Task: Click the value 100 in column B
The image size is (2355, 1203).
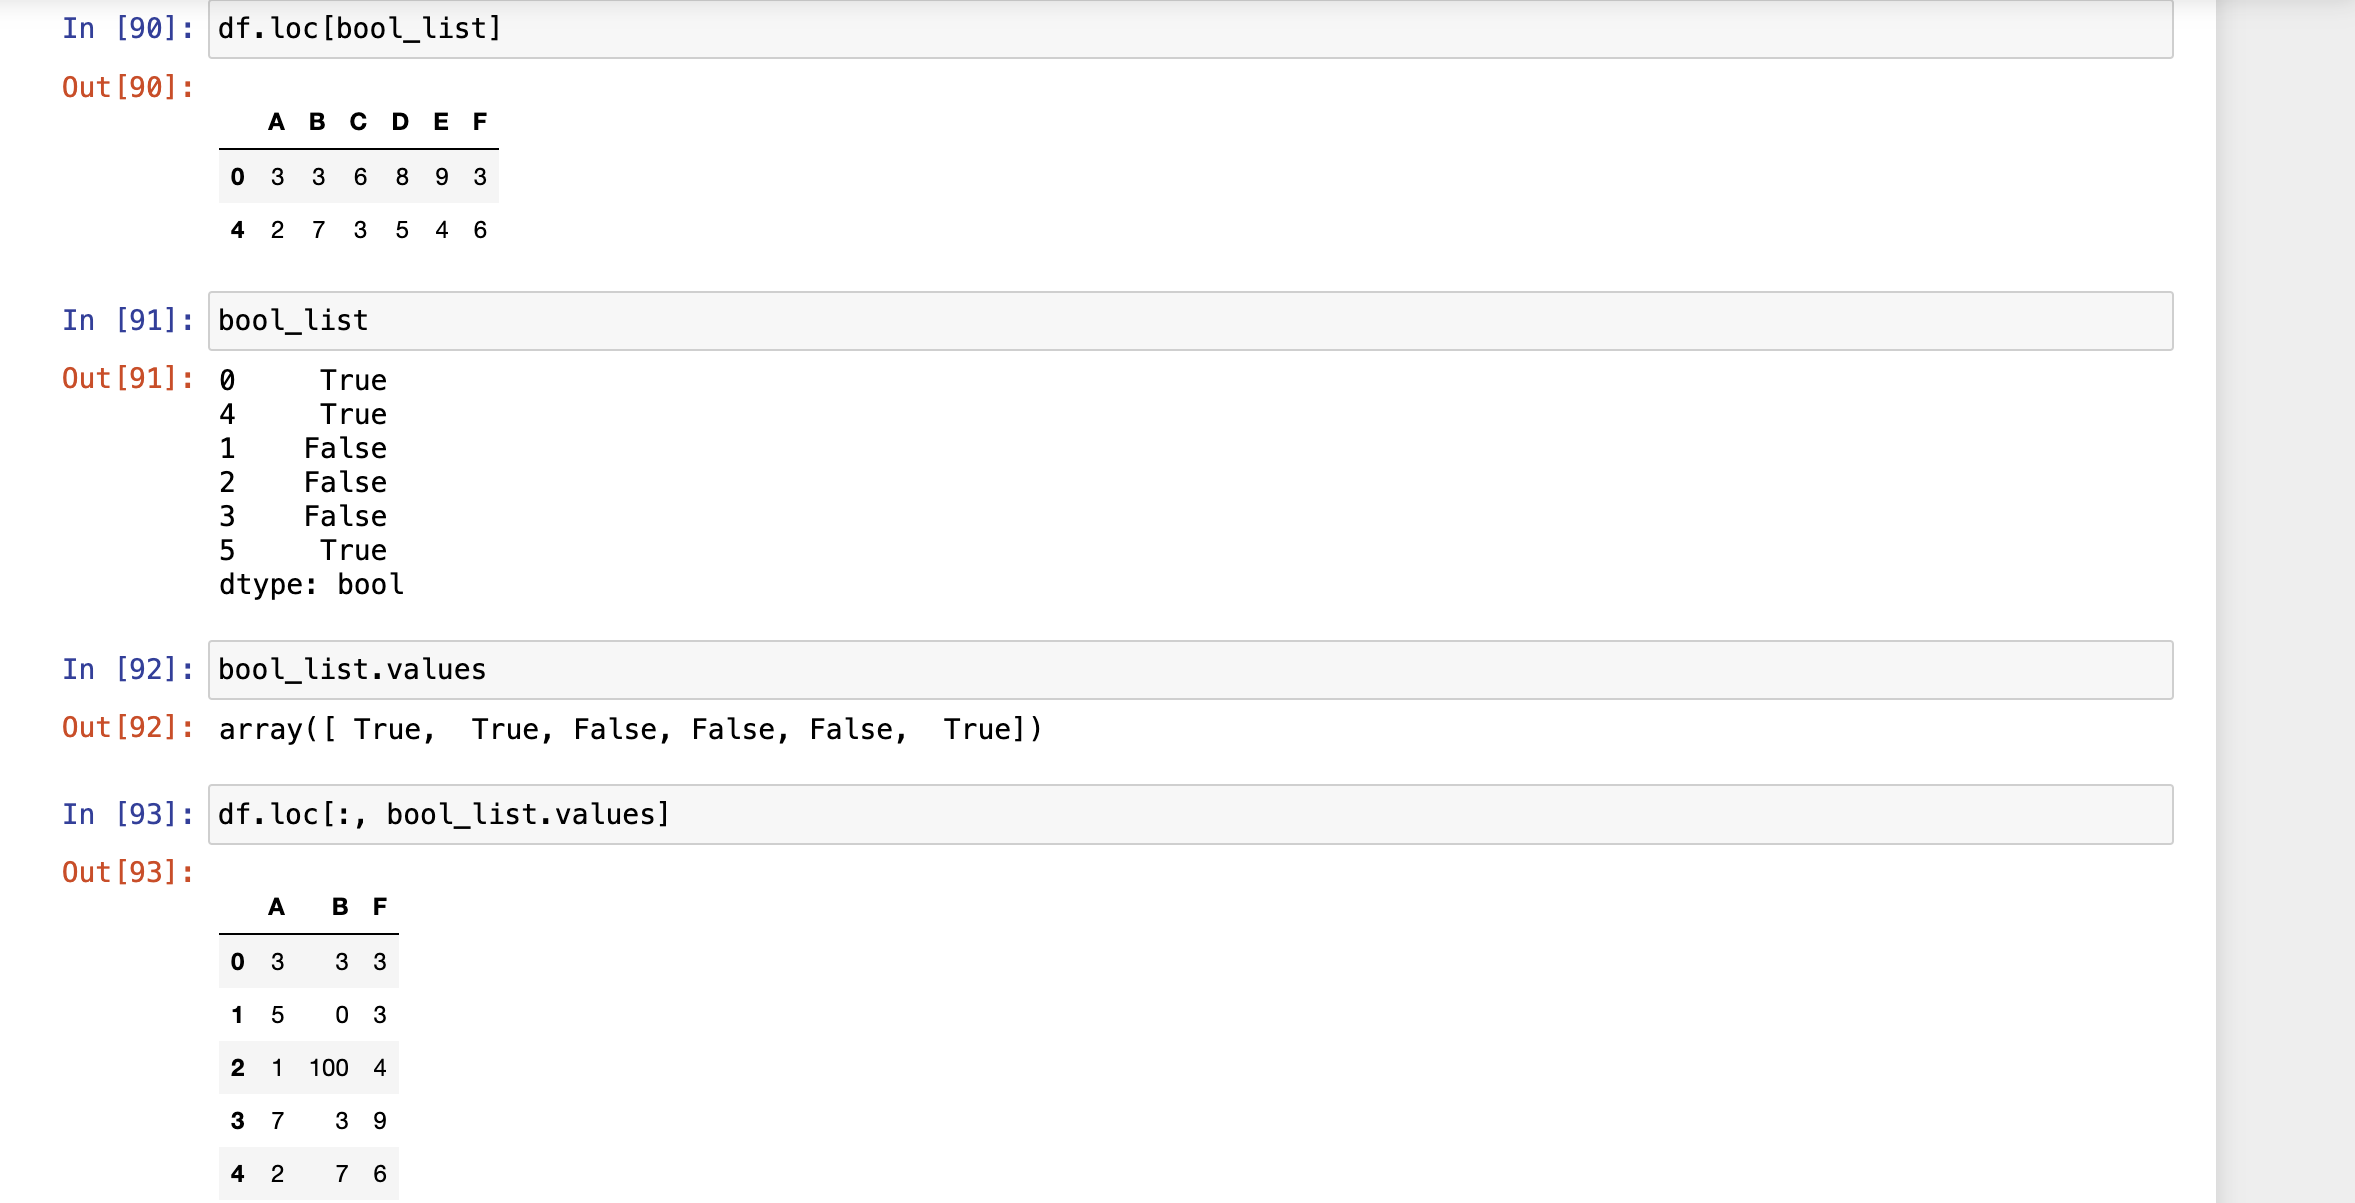Action: point(329,1068)
